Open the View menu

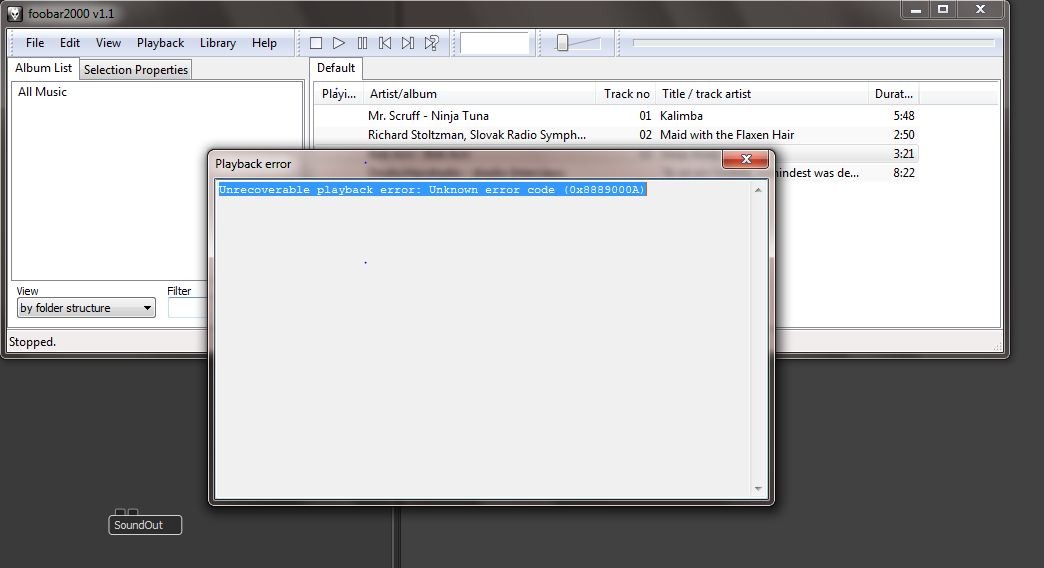point(108,43)
